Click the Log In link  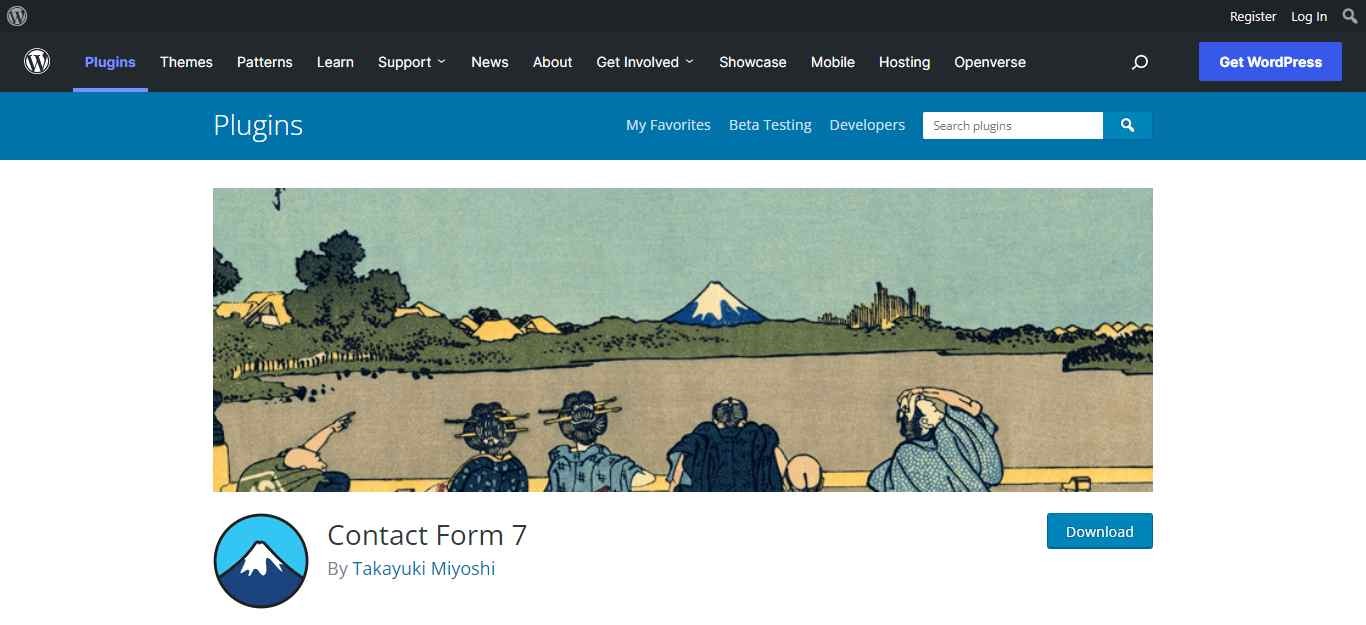[x=1309, y=16]
